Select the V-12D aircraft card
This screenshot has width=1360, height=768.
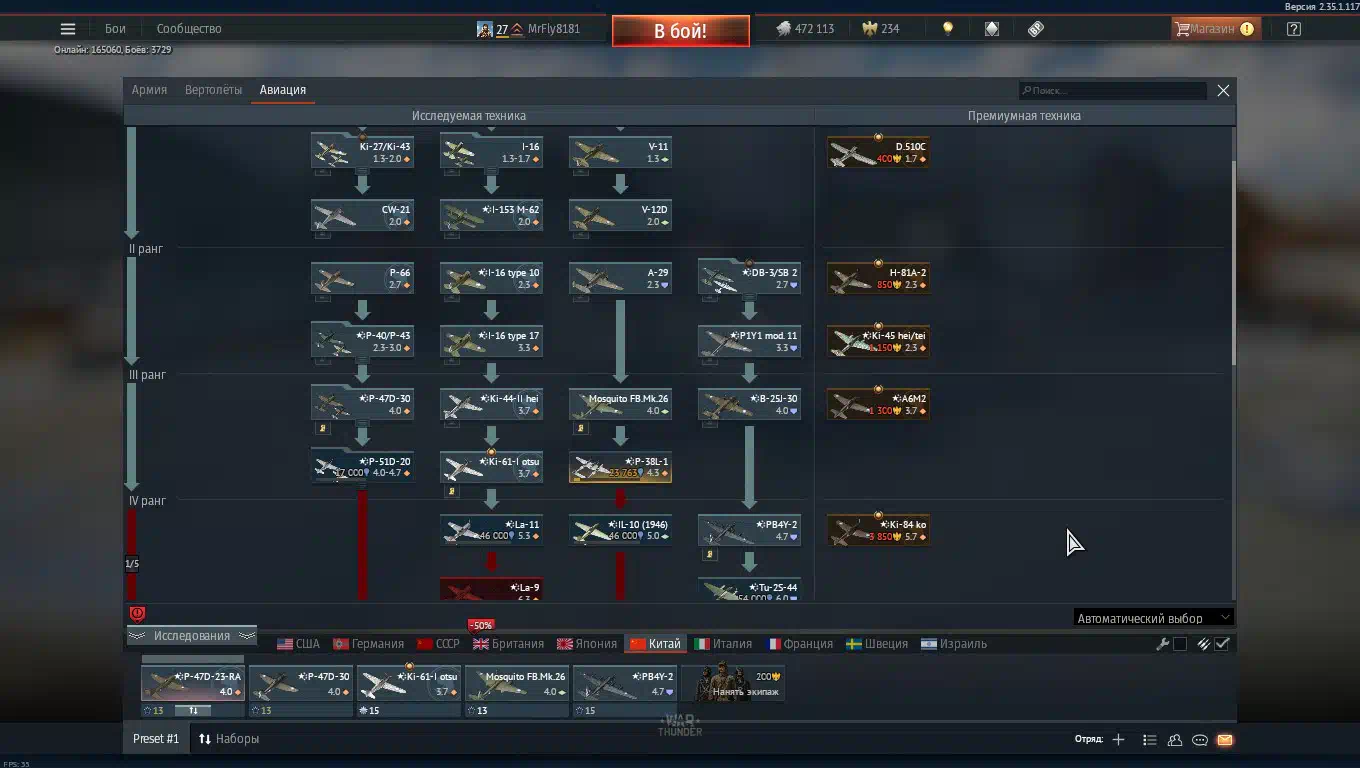tap(620, 215)
